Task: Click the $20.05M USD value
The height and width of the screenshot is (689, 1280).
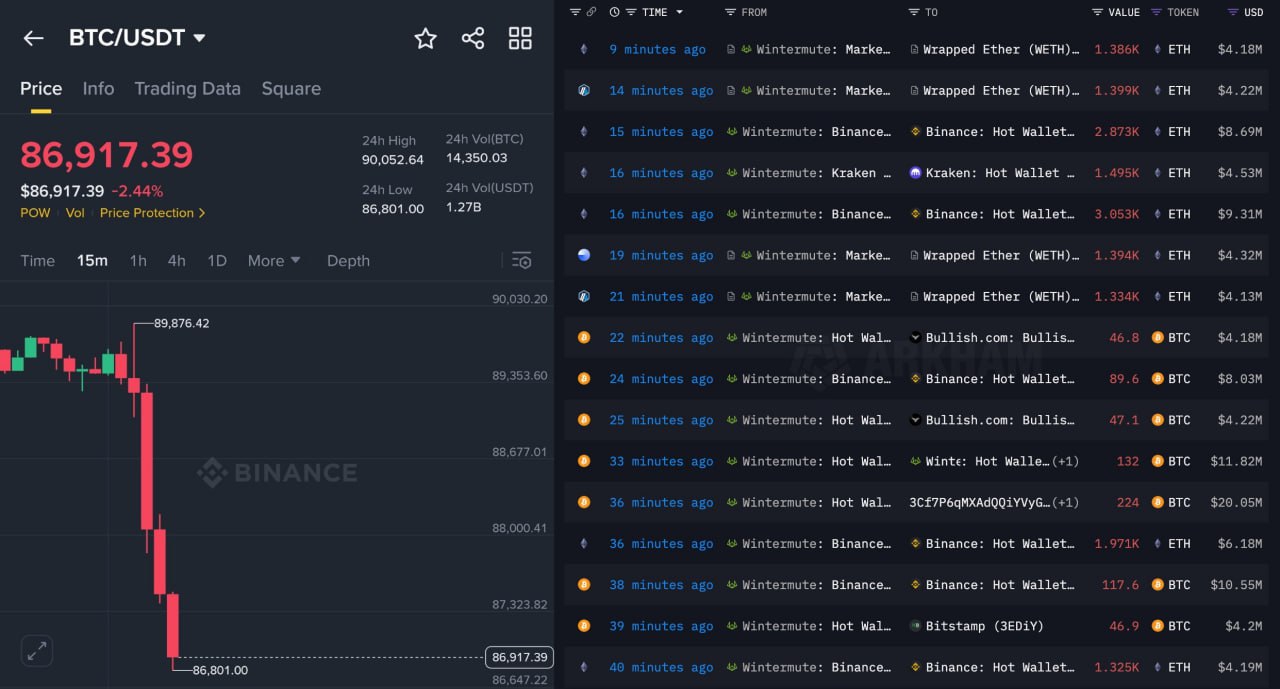Action: click(1235, 502)
